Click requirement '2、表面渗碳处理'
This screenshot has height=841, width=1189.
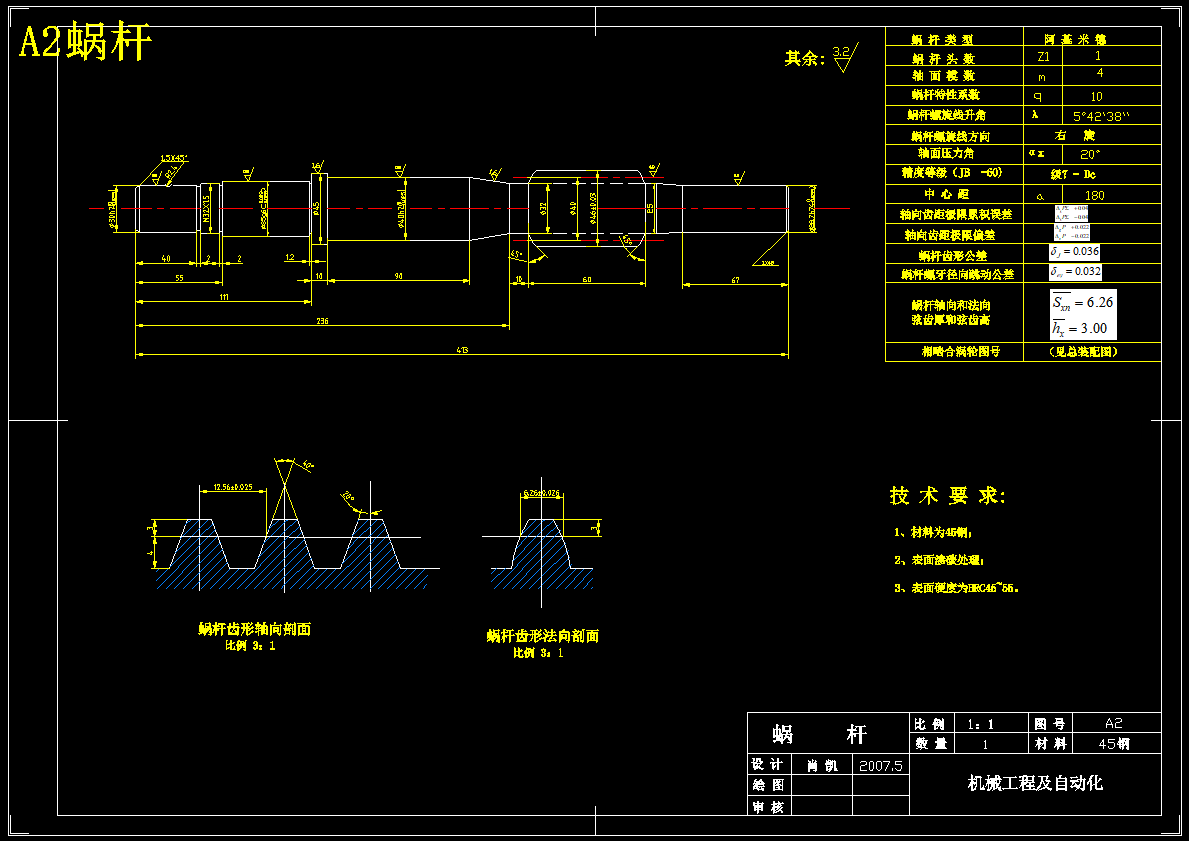tap(939, 560)
